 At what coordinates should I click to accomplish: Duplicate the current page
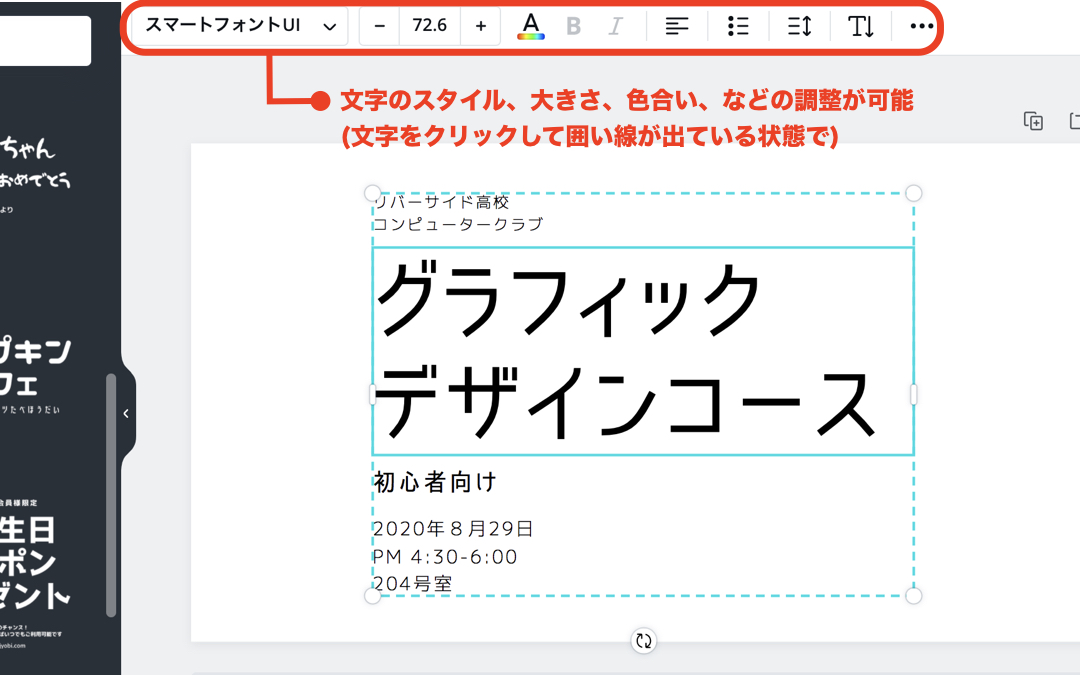(x=1033, y=121)
